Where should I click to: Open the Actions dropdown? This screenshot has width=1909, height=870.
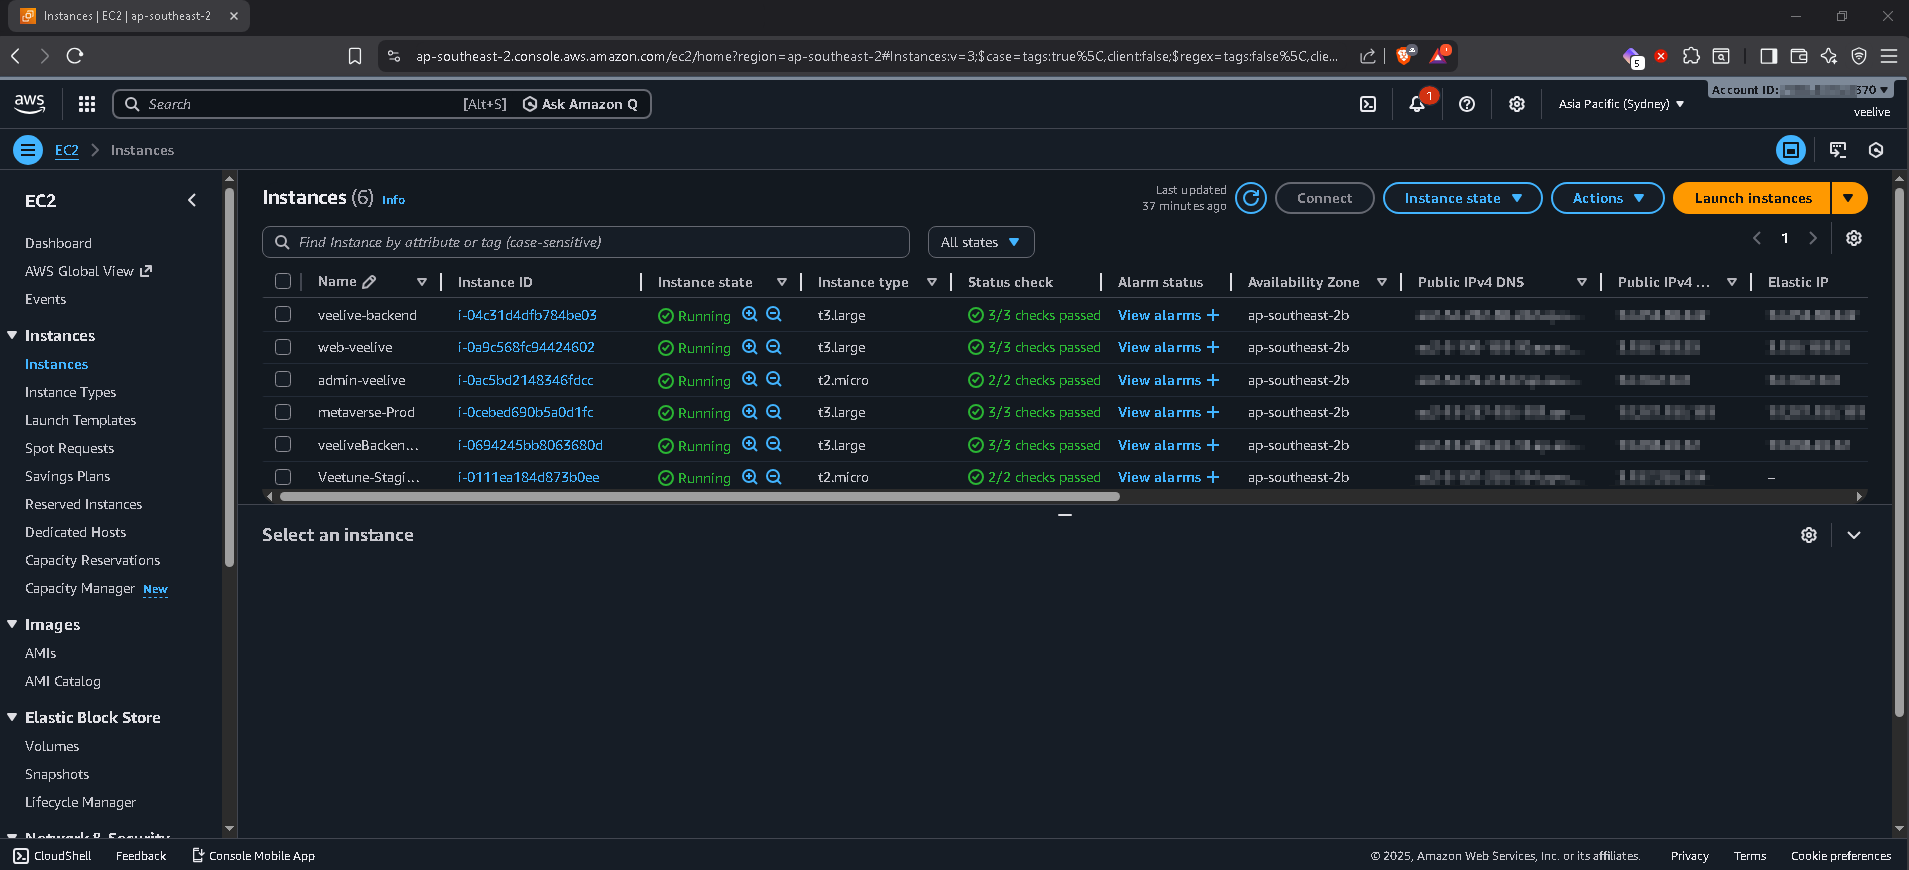click(1608, 198)
